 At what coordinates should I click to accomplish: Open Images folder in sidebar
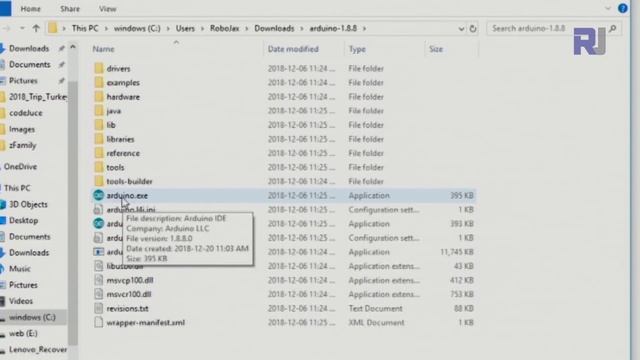pyautogui.click(x=22, y=129)
